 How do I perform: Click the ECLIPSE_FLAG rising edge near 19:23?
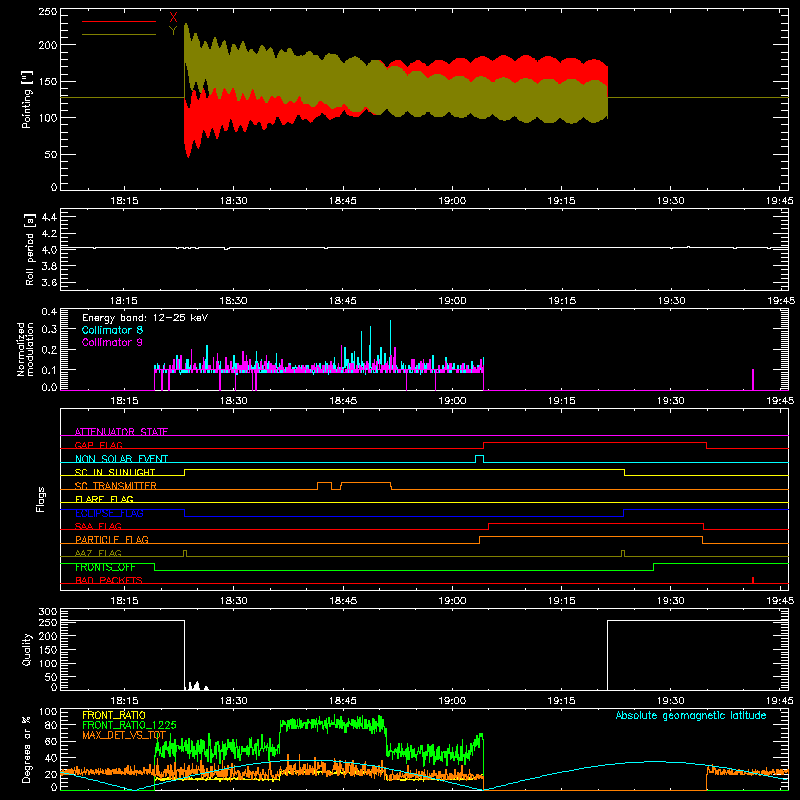[x=623, y=513]
